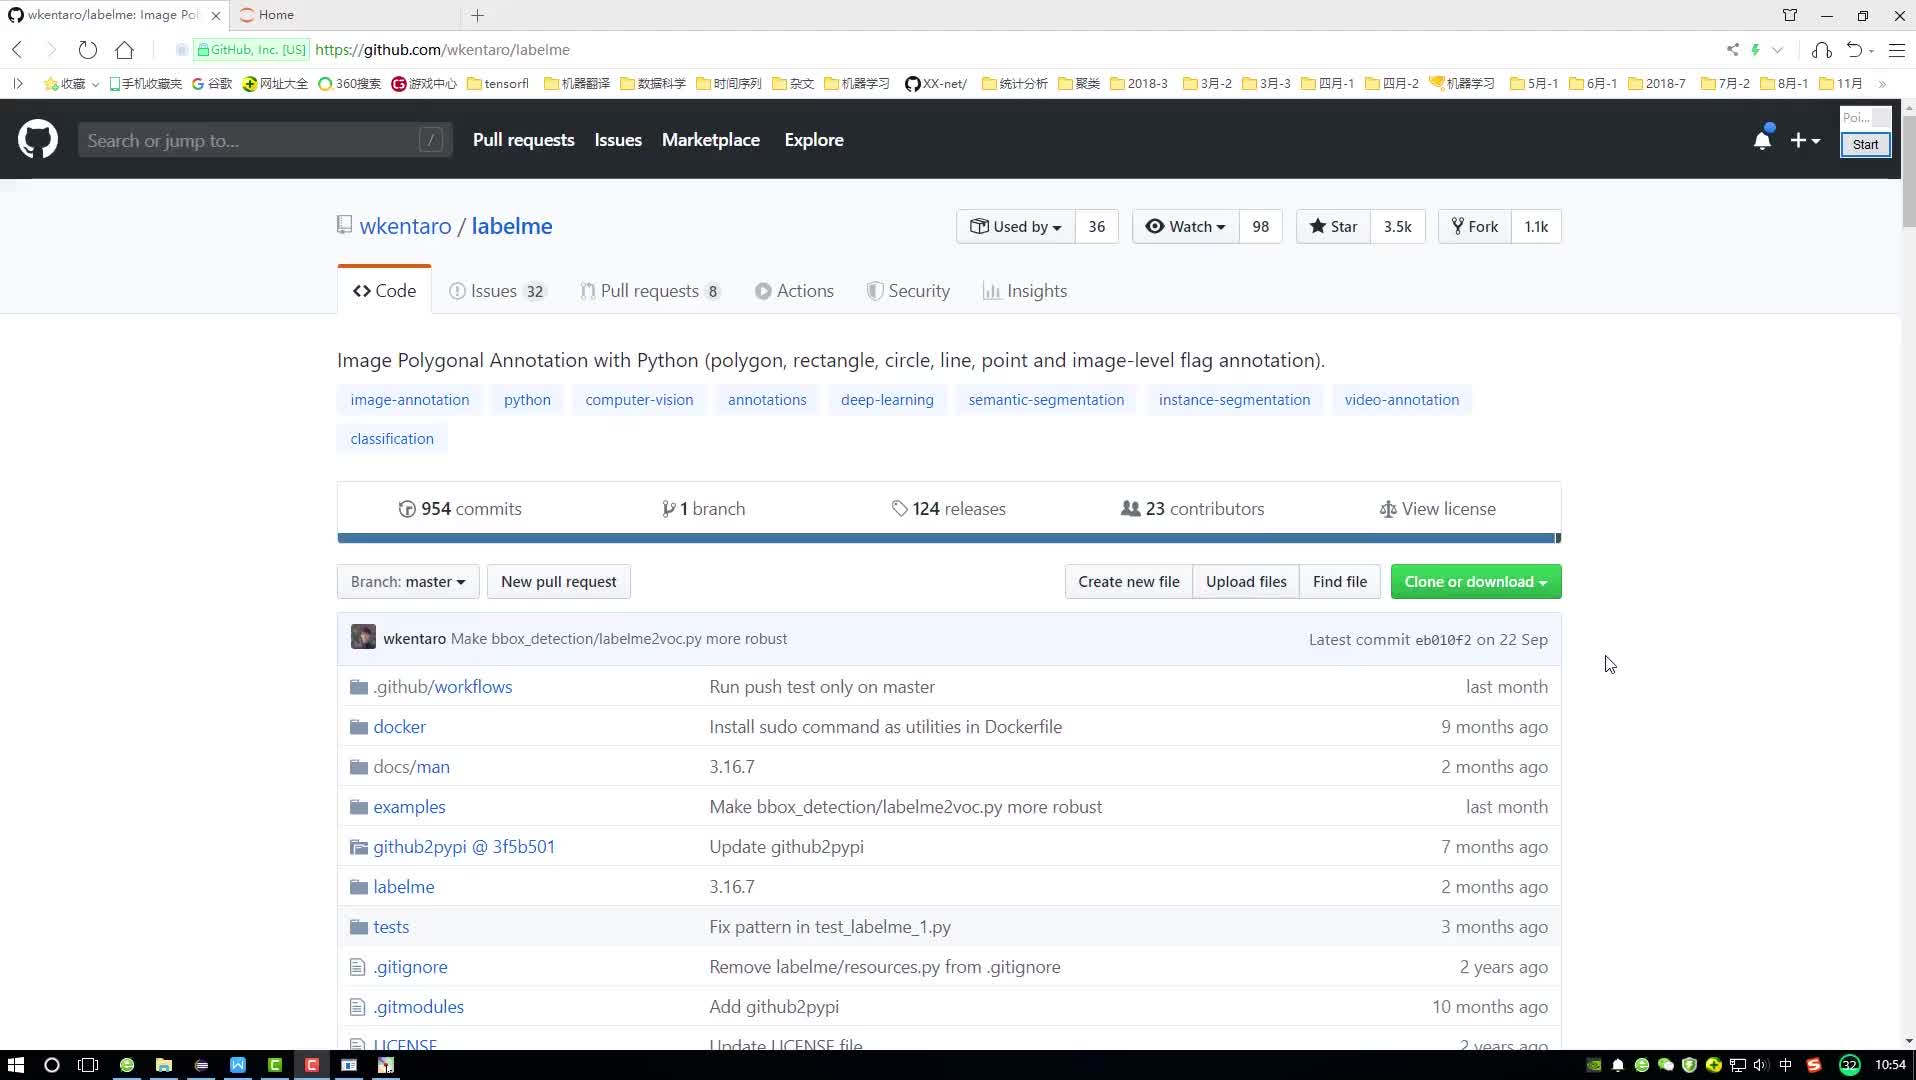Focus the Search or jump to field
1916x1080 pixels.
pyautogui.click(x=264, y=140)
